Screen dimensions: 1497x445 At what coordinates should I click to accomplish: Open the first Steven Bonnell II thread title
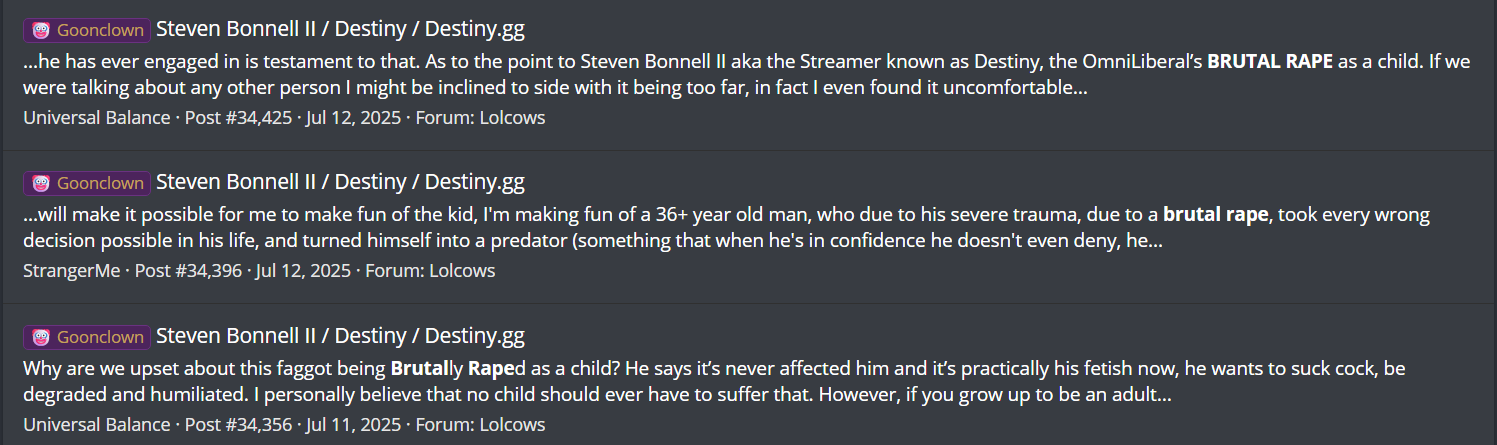340,29
